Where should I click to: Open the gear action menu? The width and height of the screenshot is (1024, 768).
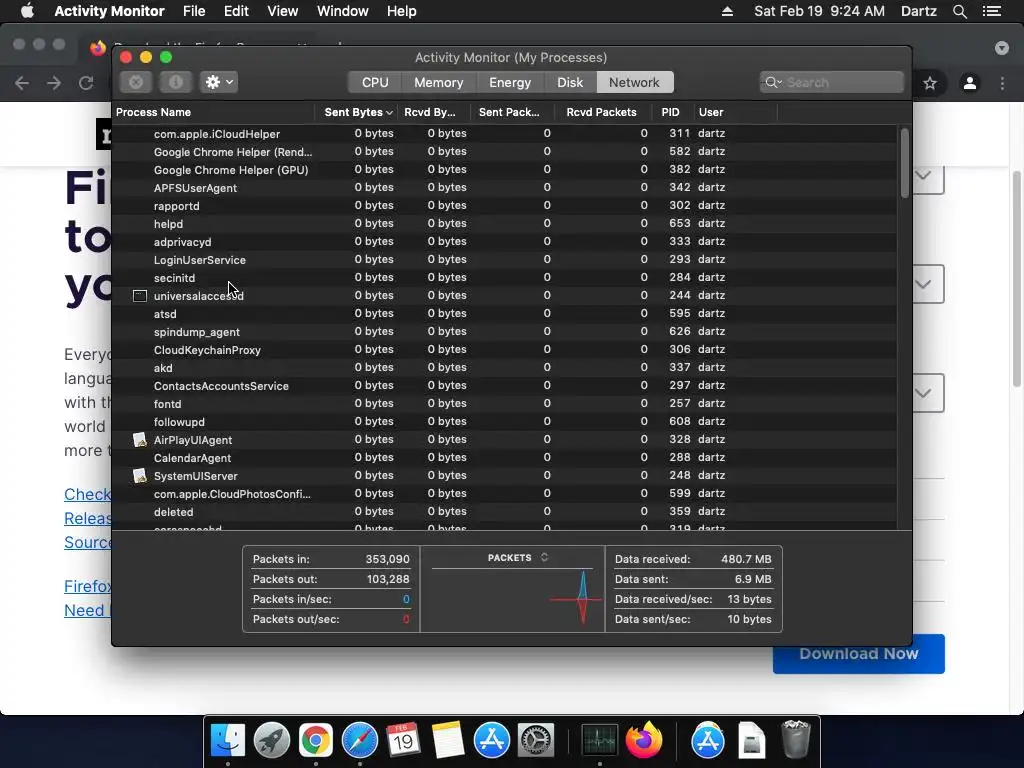[219, 82]
